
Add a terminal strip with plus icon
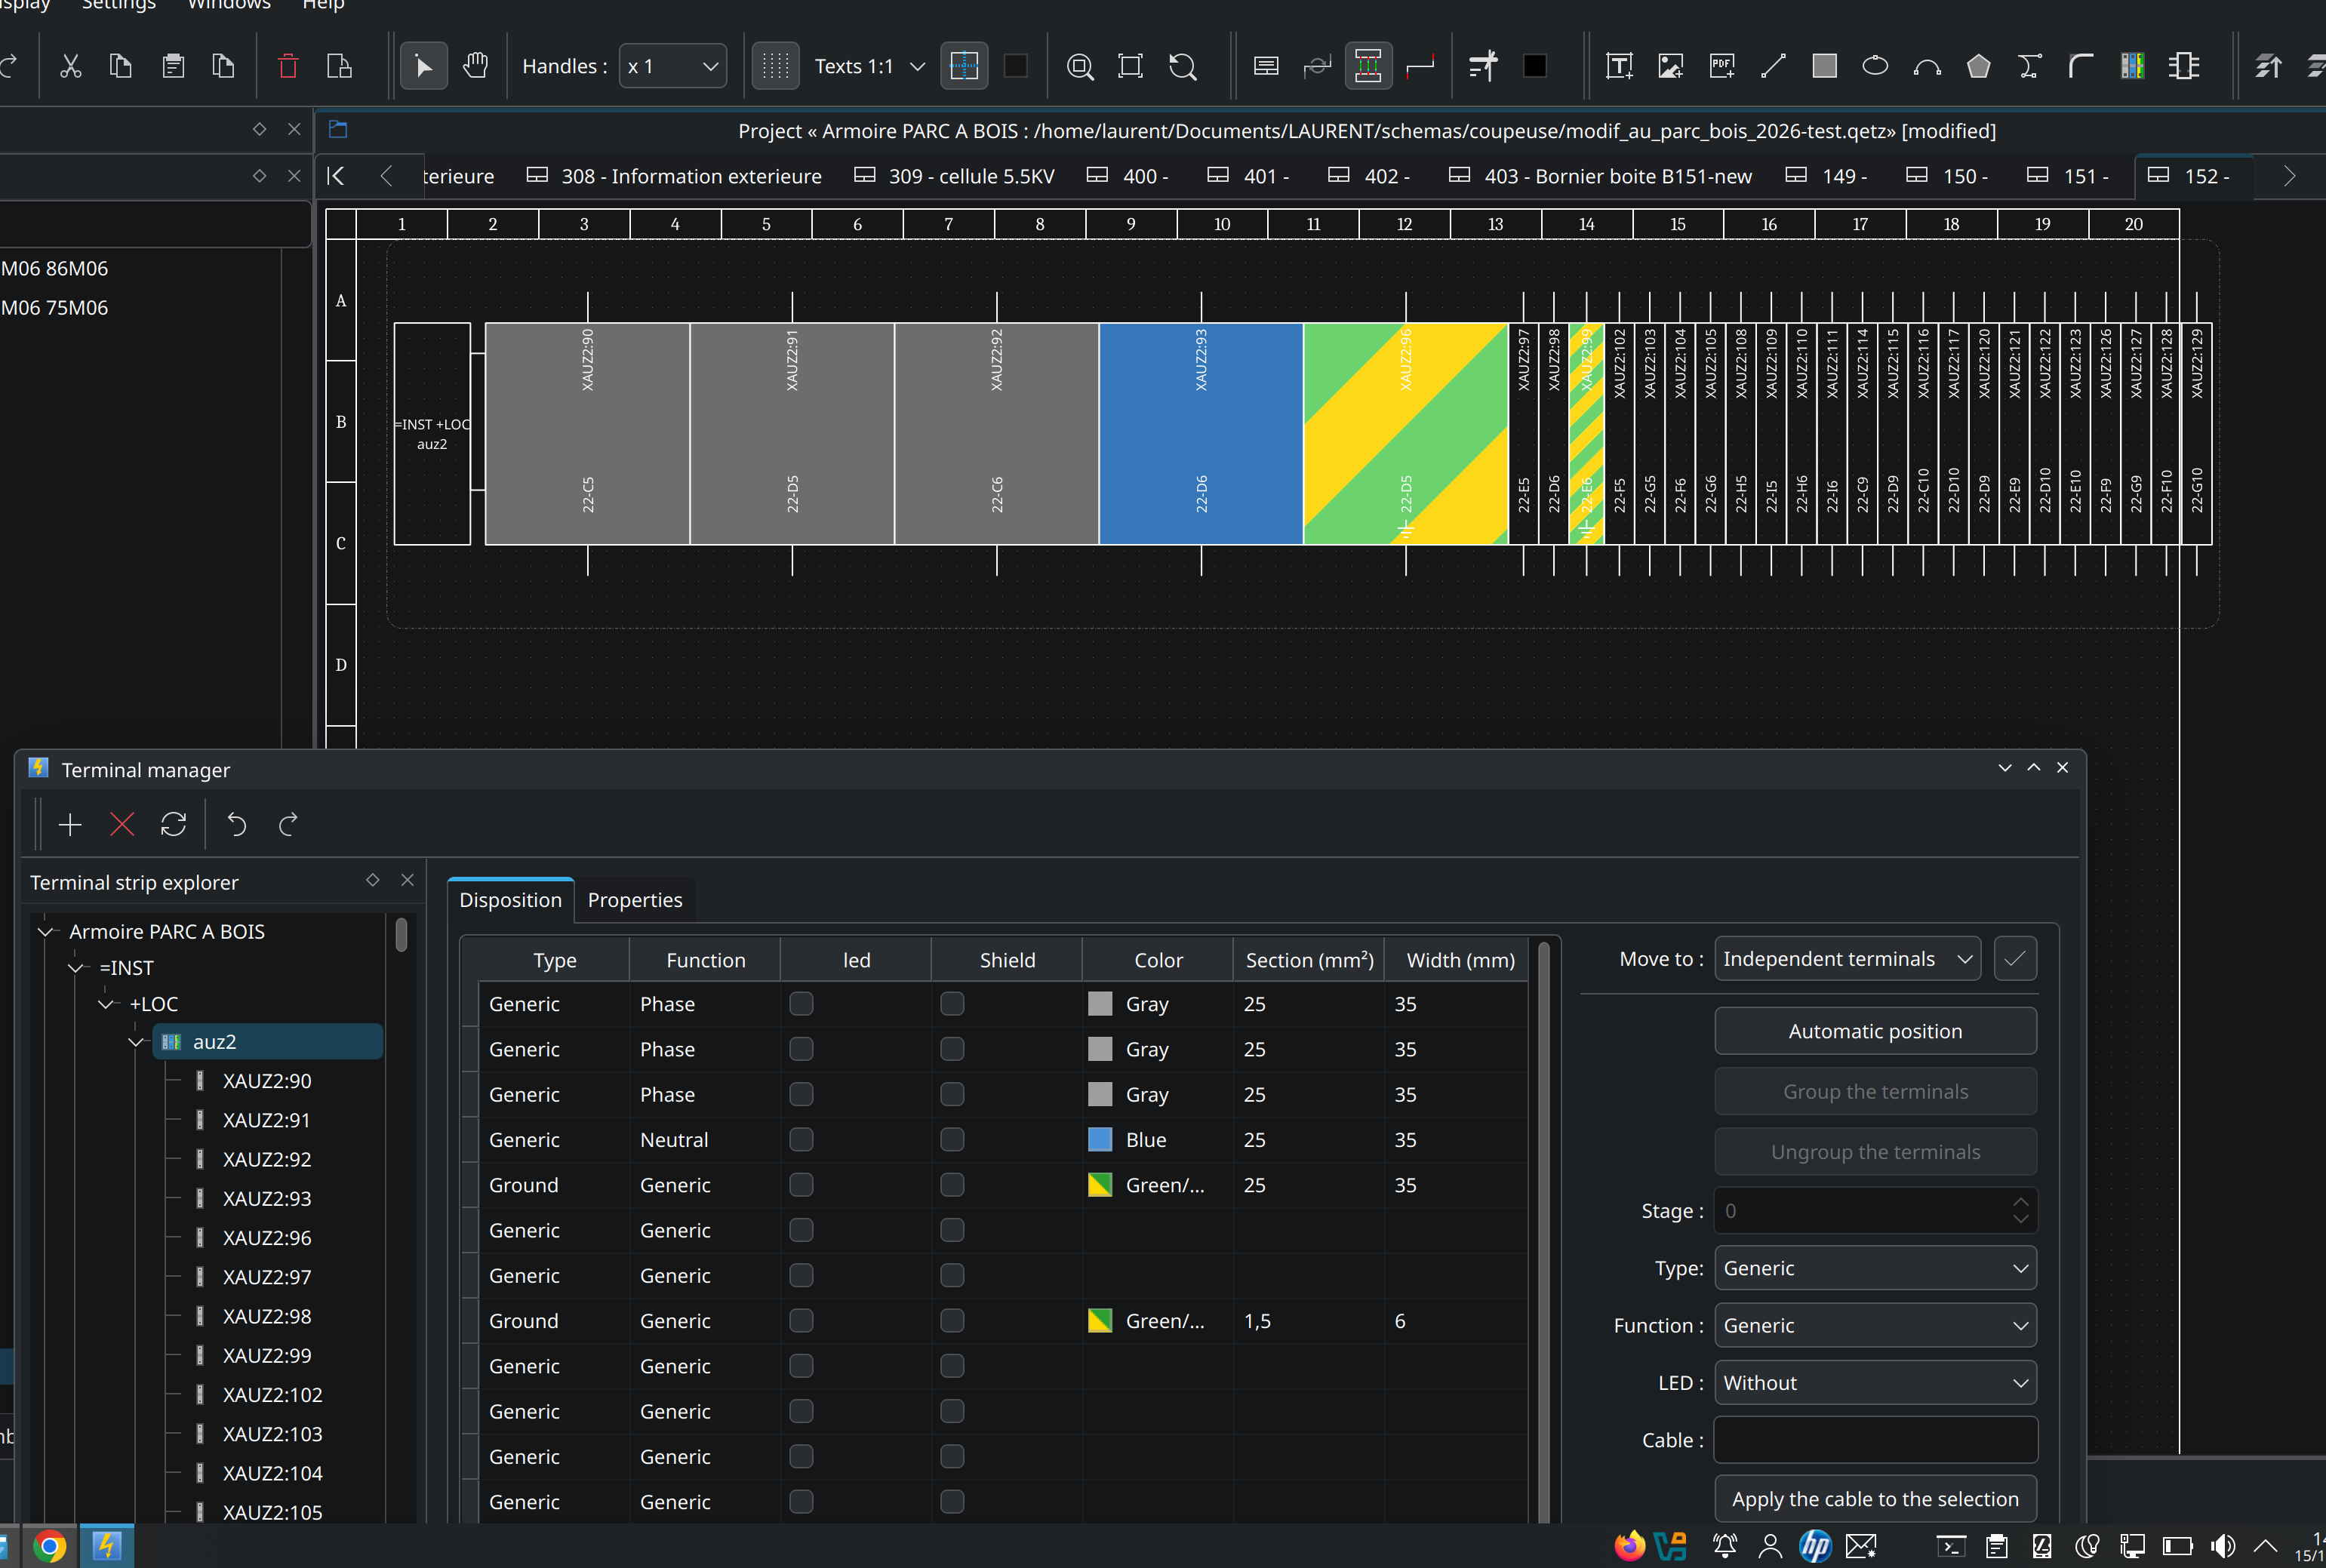point(70,824)
